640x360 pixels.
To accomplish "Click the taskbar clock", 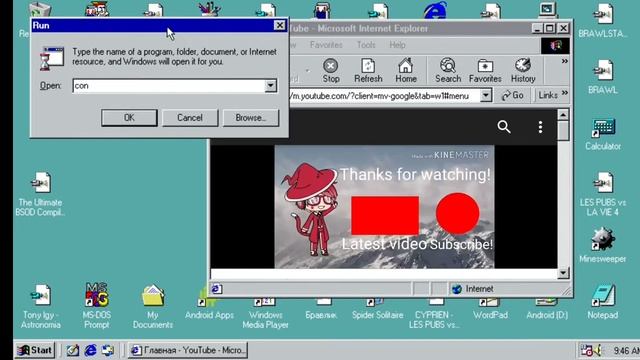I will [x=626, y=351].
